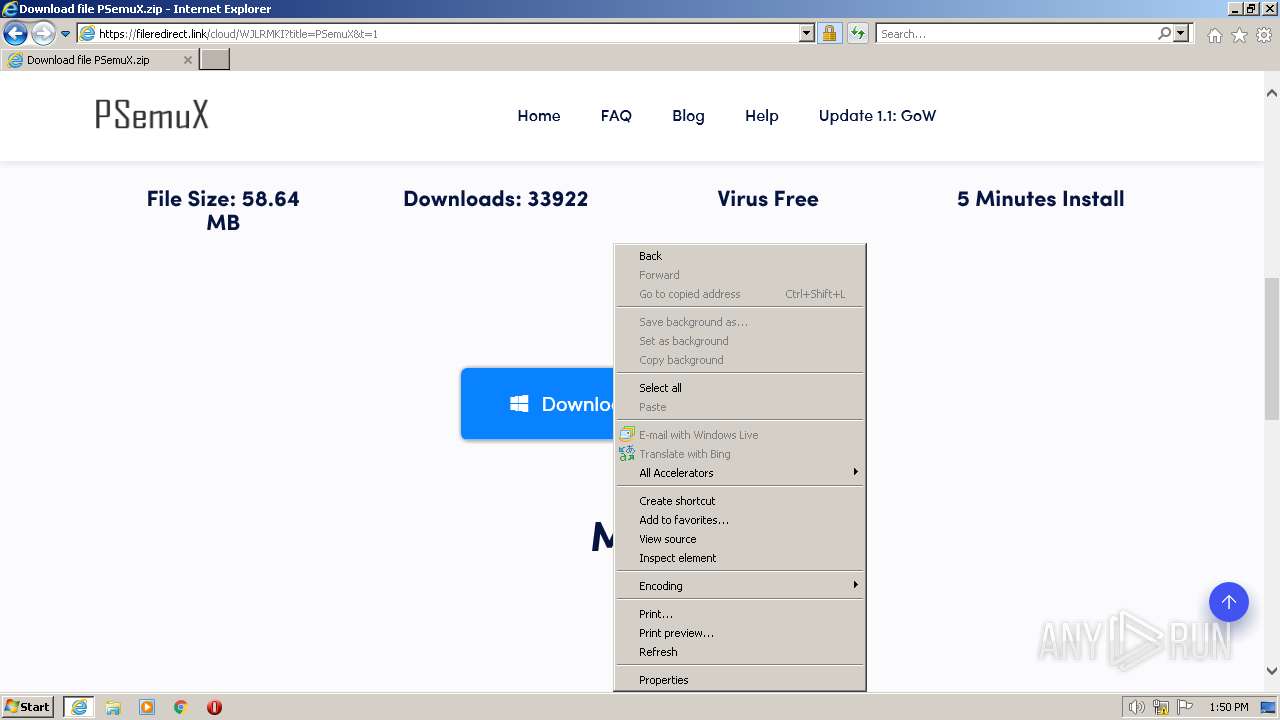Click the volume speaker tray icon
Screen dimensions: 1280x720
click(x=1136, y=707)
